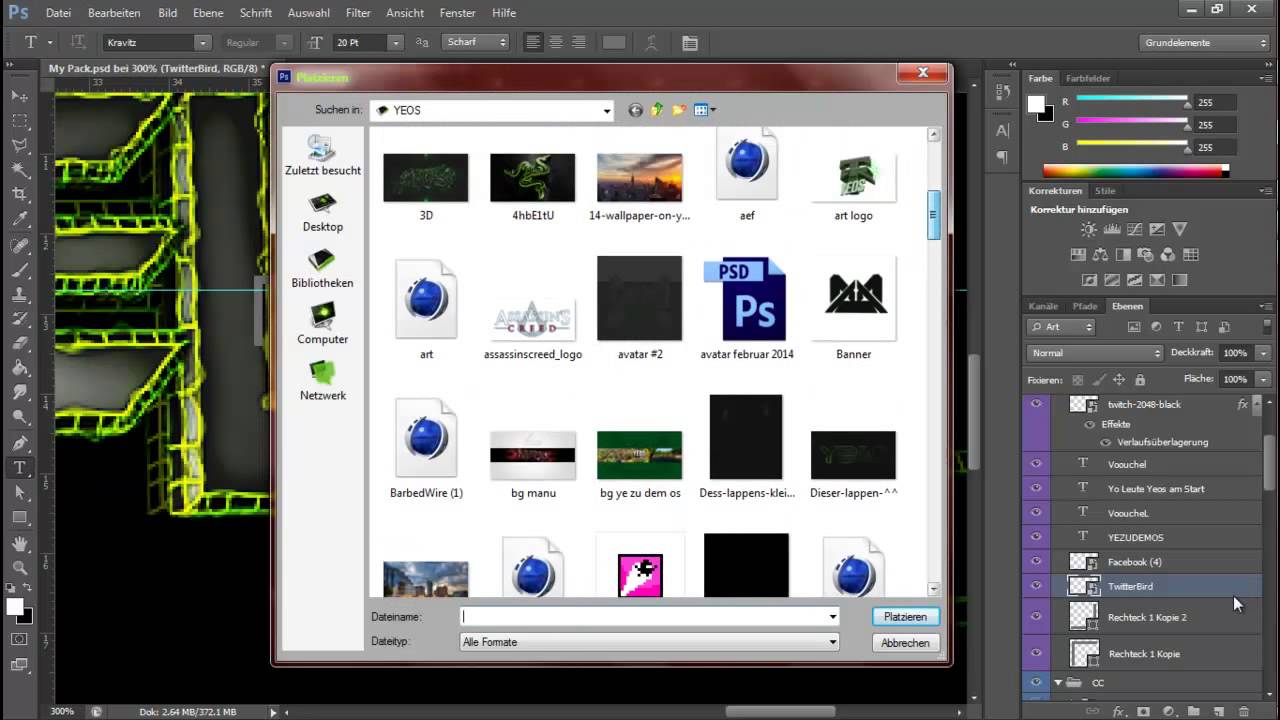Toggle Quick Mask mode
The height and width of the screenshot is (720, 1280).
click(x=19, y=639)
